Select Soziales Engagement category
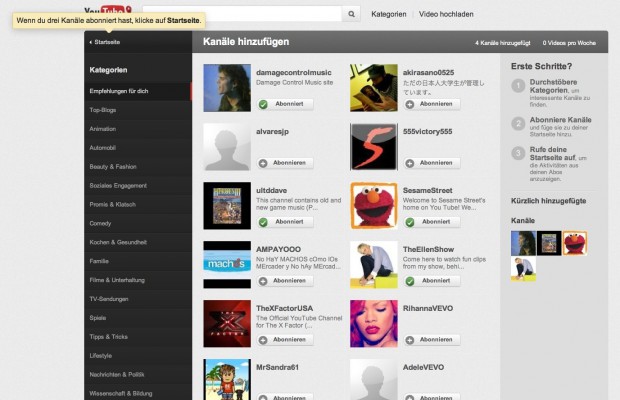Image resolution: width=620 pixels, height=400 pixels. [138, 185]
